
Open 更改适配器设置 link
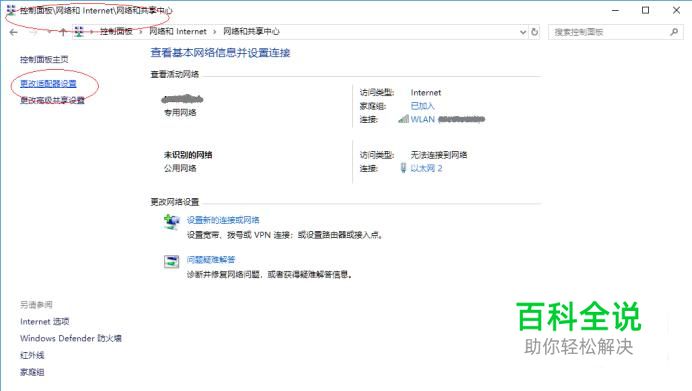[48, 83]
